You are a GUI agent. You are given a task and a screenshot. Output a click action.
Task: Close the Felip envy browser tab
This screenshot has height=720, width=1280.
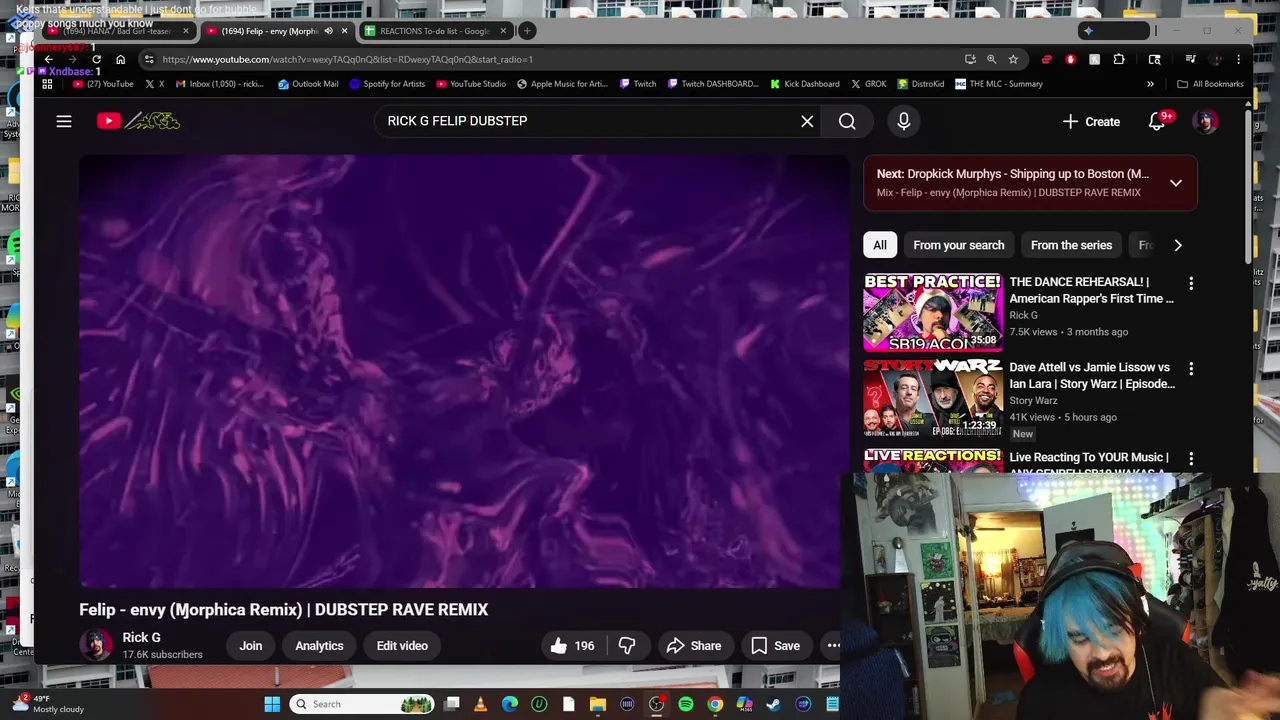pos(344,31)
